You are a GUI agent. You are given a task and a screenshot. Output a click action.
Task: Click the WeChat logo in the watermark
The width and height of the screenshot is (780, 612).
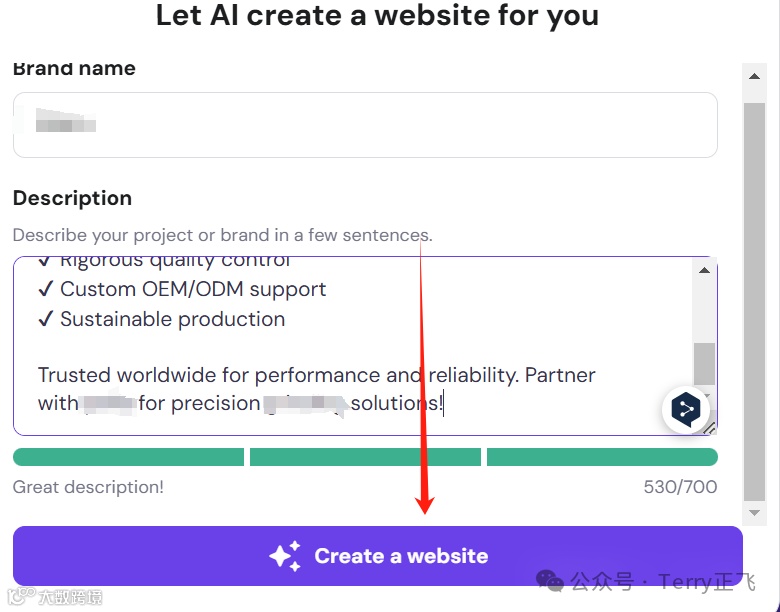550,581
